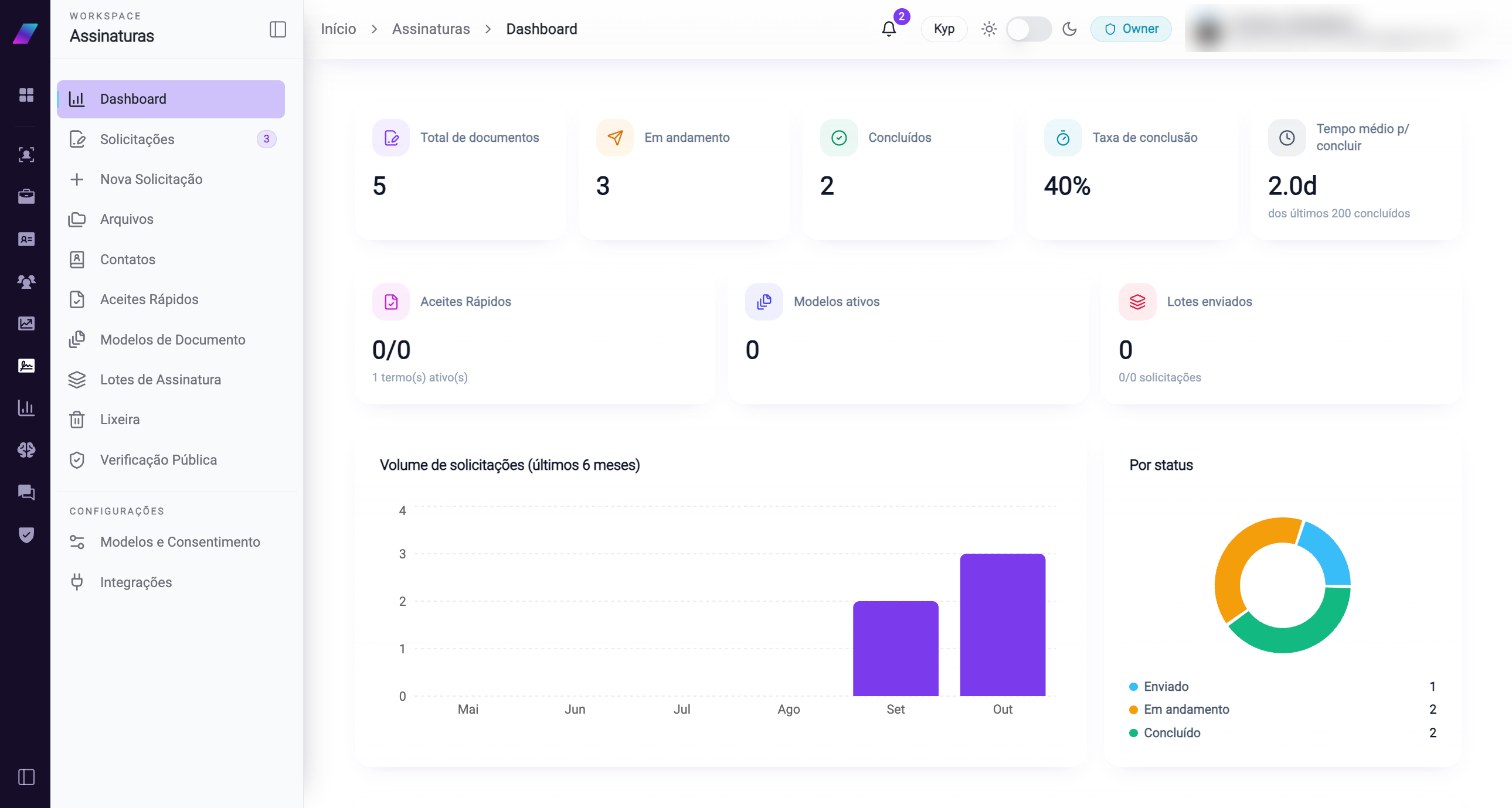Click the sun light-mode icon
Screen dimensions: 1512x808
pos(989,29)
